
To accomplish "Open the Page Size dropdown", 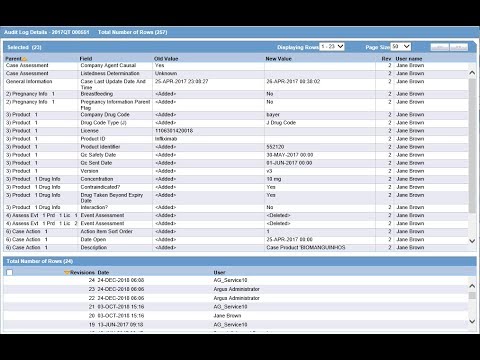I will click(401, 47).
